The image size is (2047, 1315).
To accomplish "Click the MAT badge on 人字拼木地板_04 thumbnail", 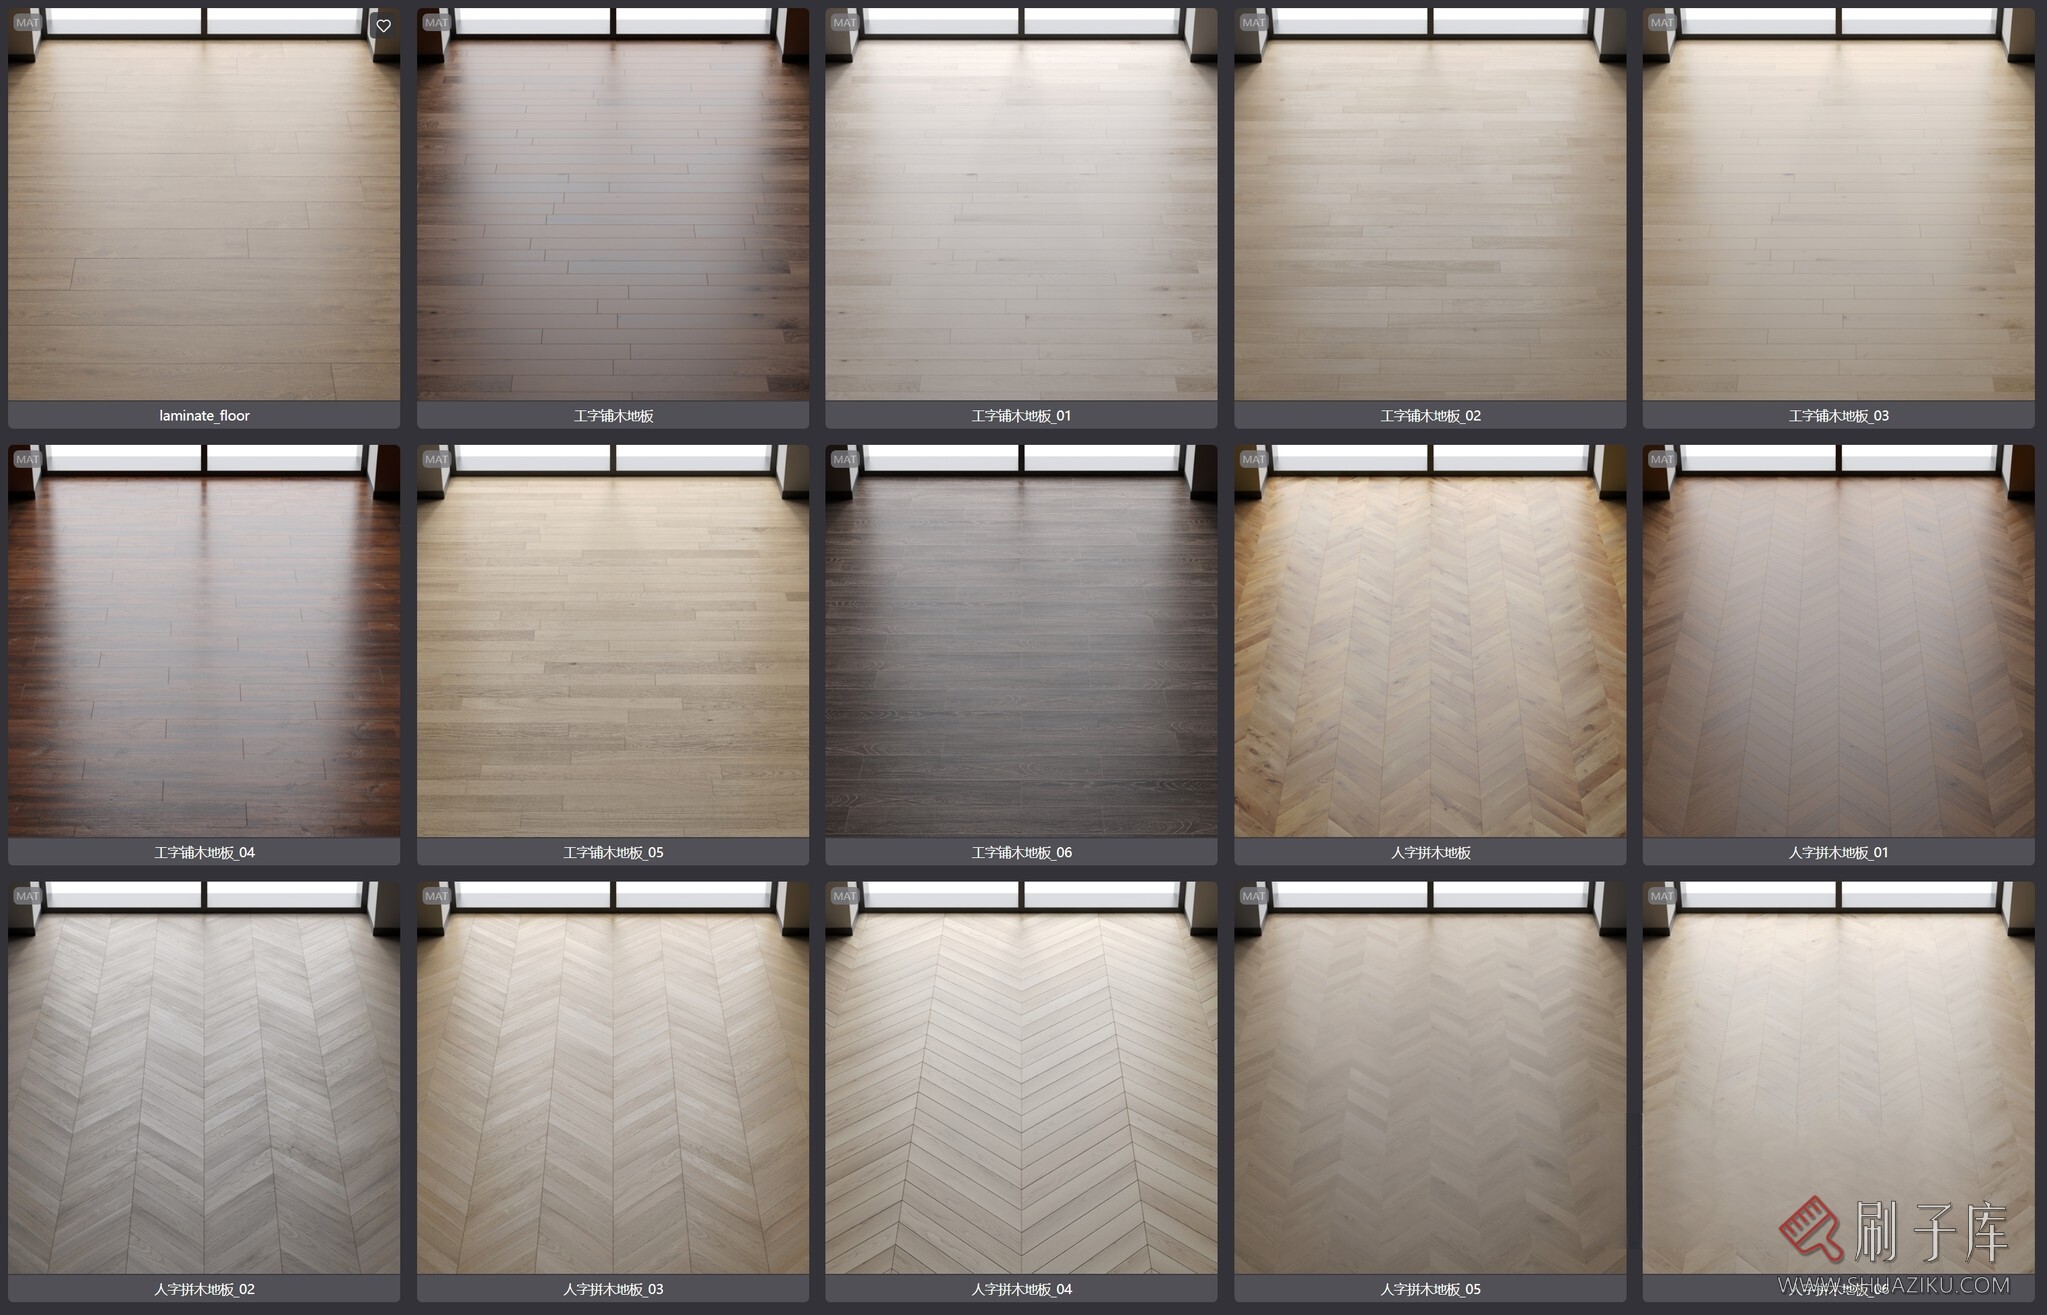I will [844, 896].
